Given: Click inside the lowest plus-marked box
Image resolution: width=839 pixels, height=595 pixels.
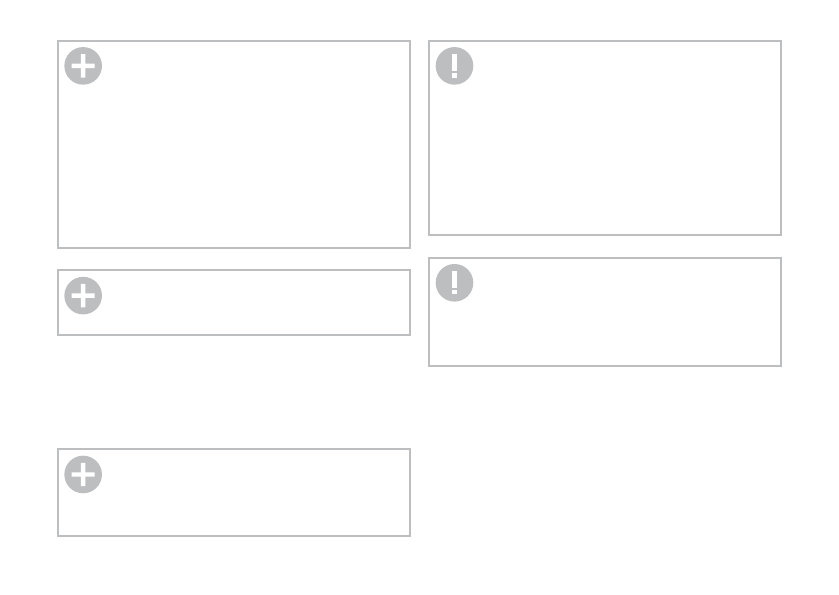Looking at the screenshot, I should tap(234, 492).
